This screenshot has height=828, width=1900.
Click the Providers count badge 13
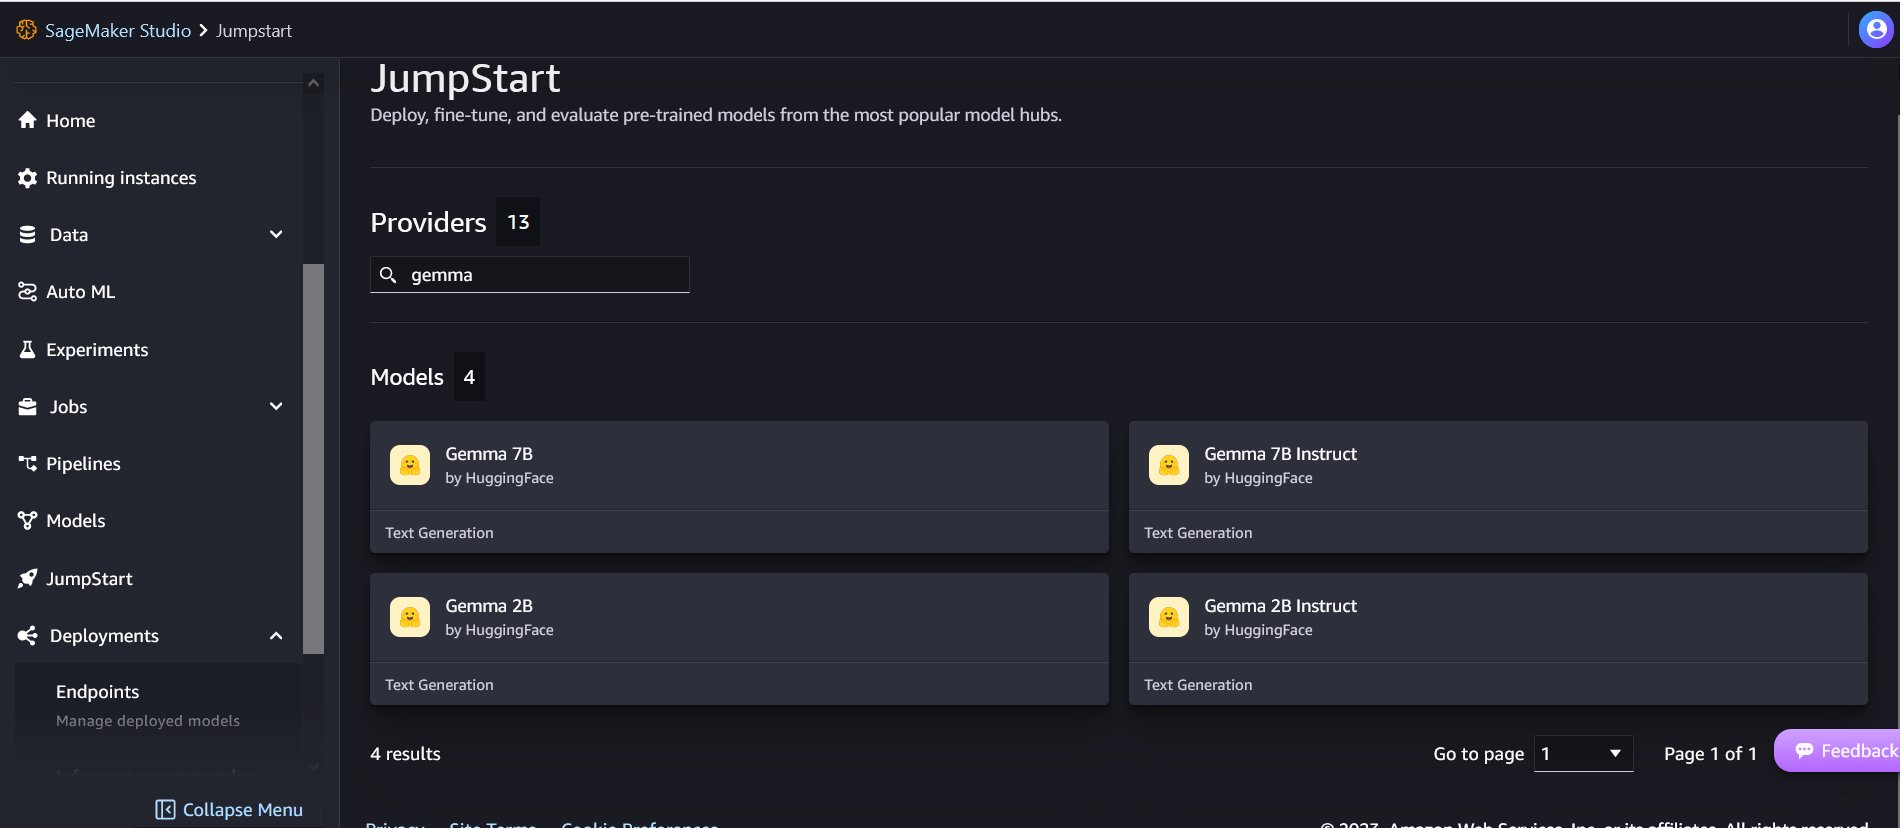[518, 222]
